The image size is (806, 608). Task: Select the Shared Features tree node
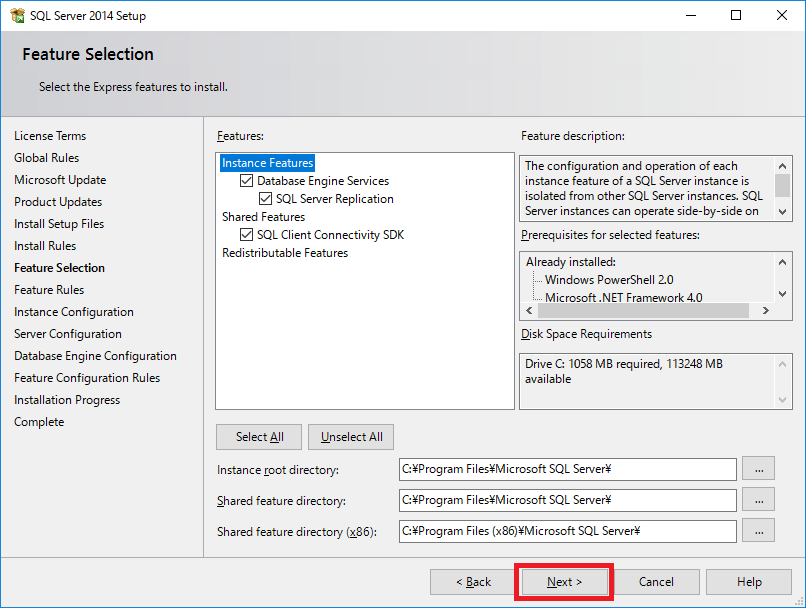(263, 217)
